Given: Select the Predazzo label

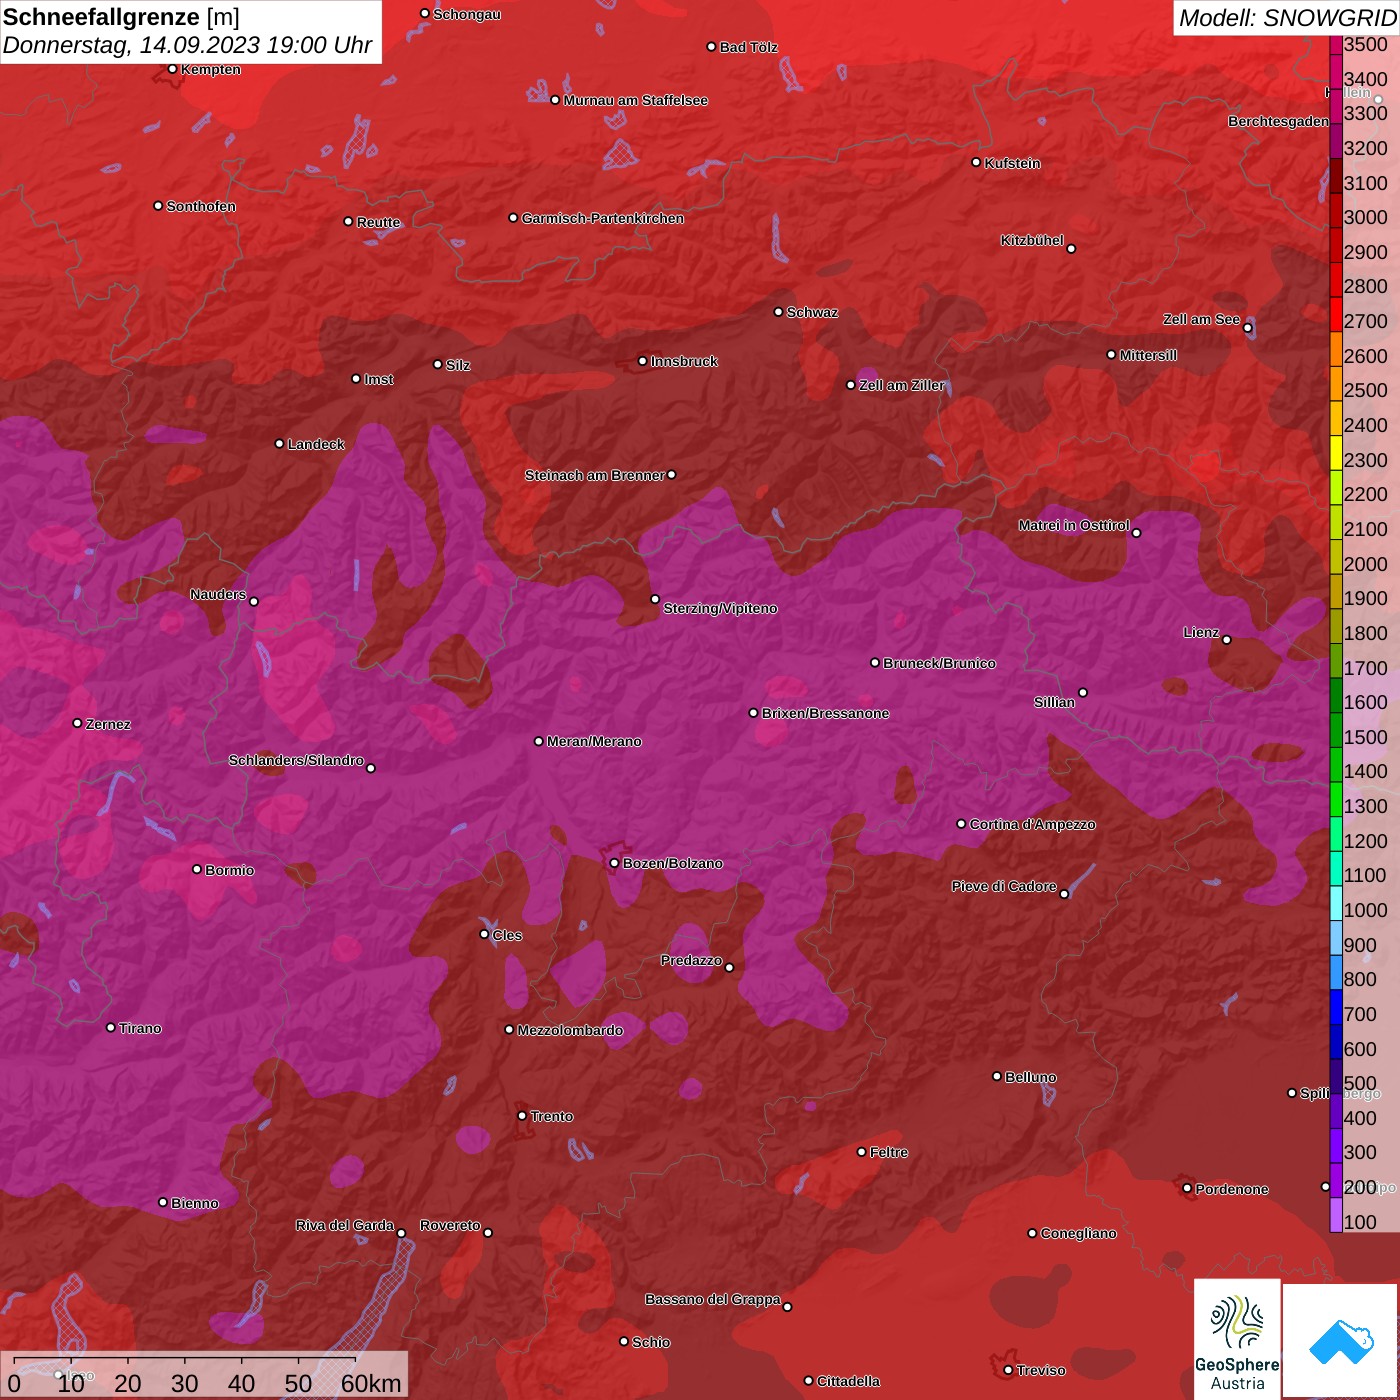Looking at the screenshot, I should click(691, 960).
